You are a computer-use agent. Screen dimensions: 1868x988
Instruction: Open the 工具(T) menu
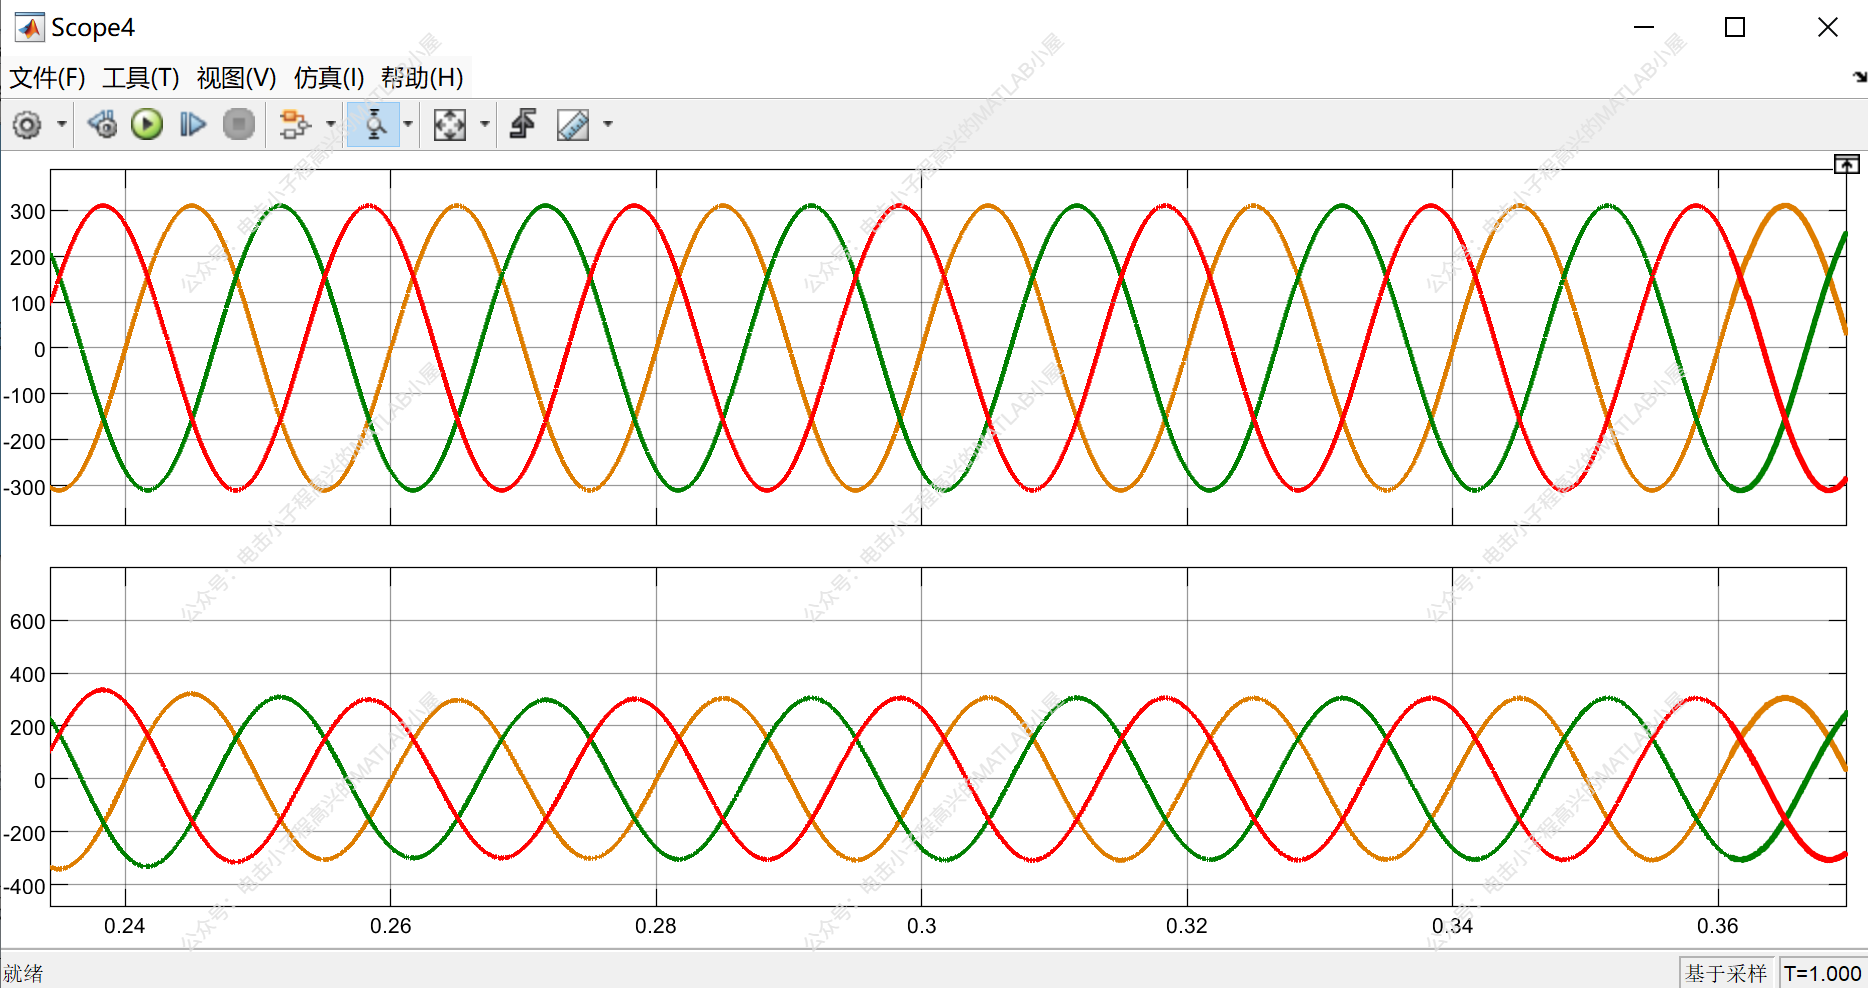coord(141,78)
